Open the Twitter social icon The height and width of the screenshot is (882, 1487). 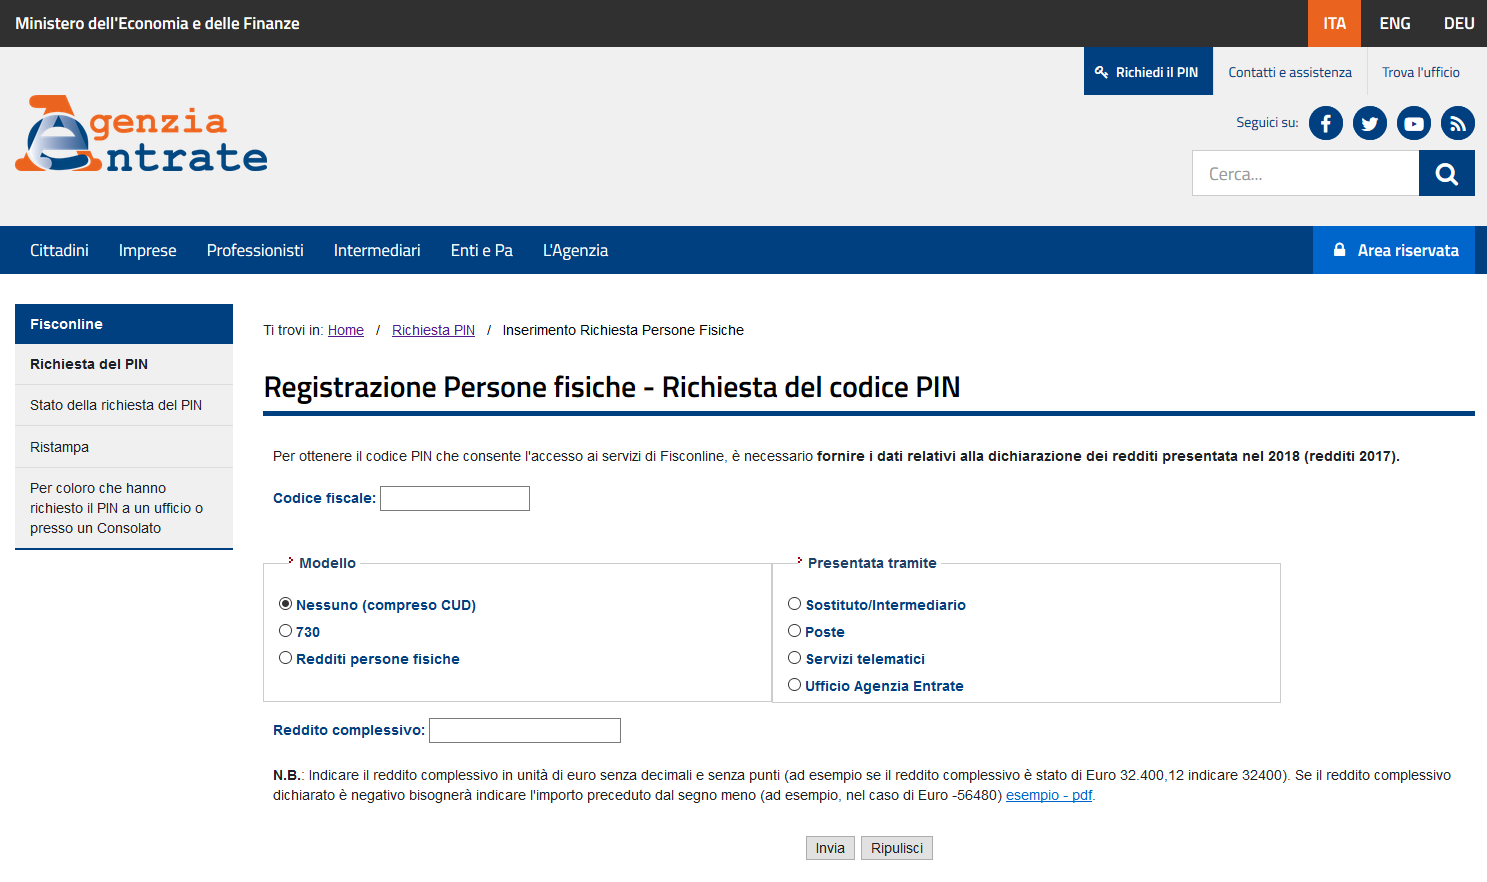[1369, 123]
